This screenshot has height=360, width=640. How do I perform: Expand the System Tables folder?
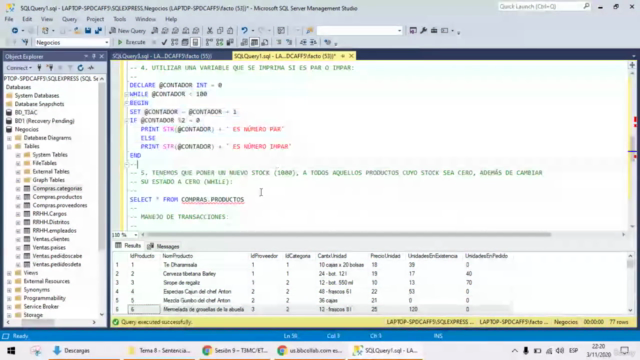[x=18, y=155]
